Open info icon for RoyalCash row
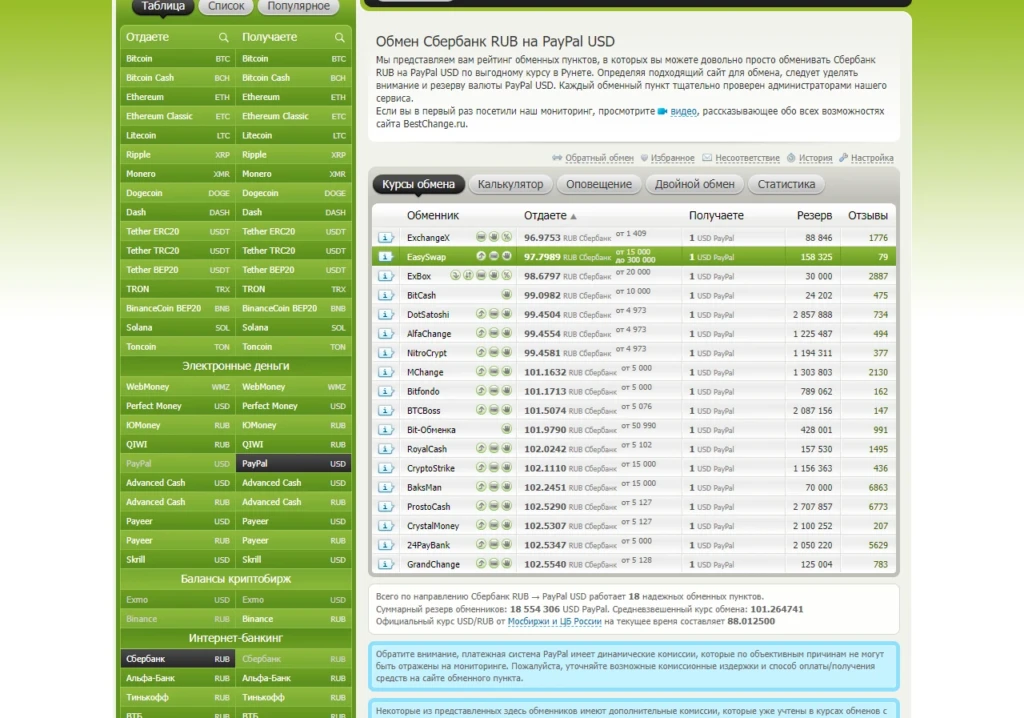 click(385, 449)
